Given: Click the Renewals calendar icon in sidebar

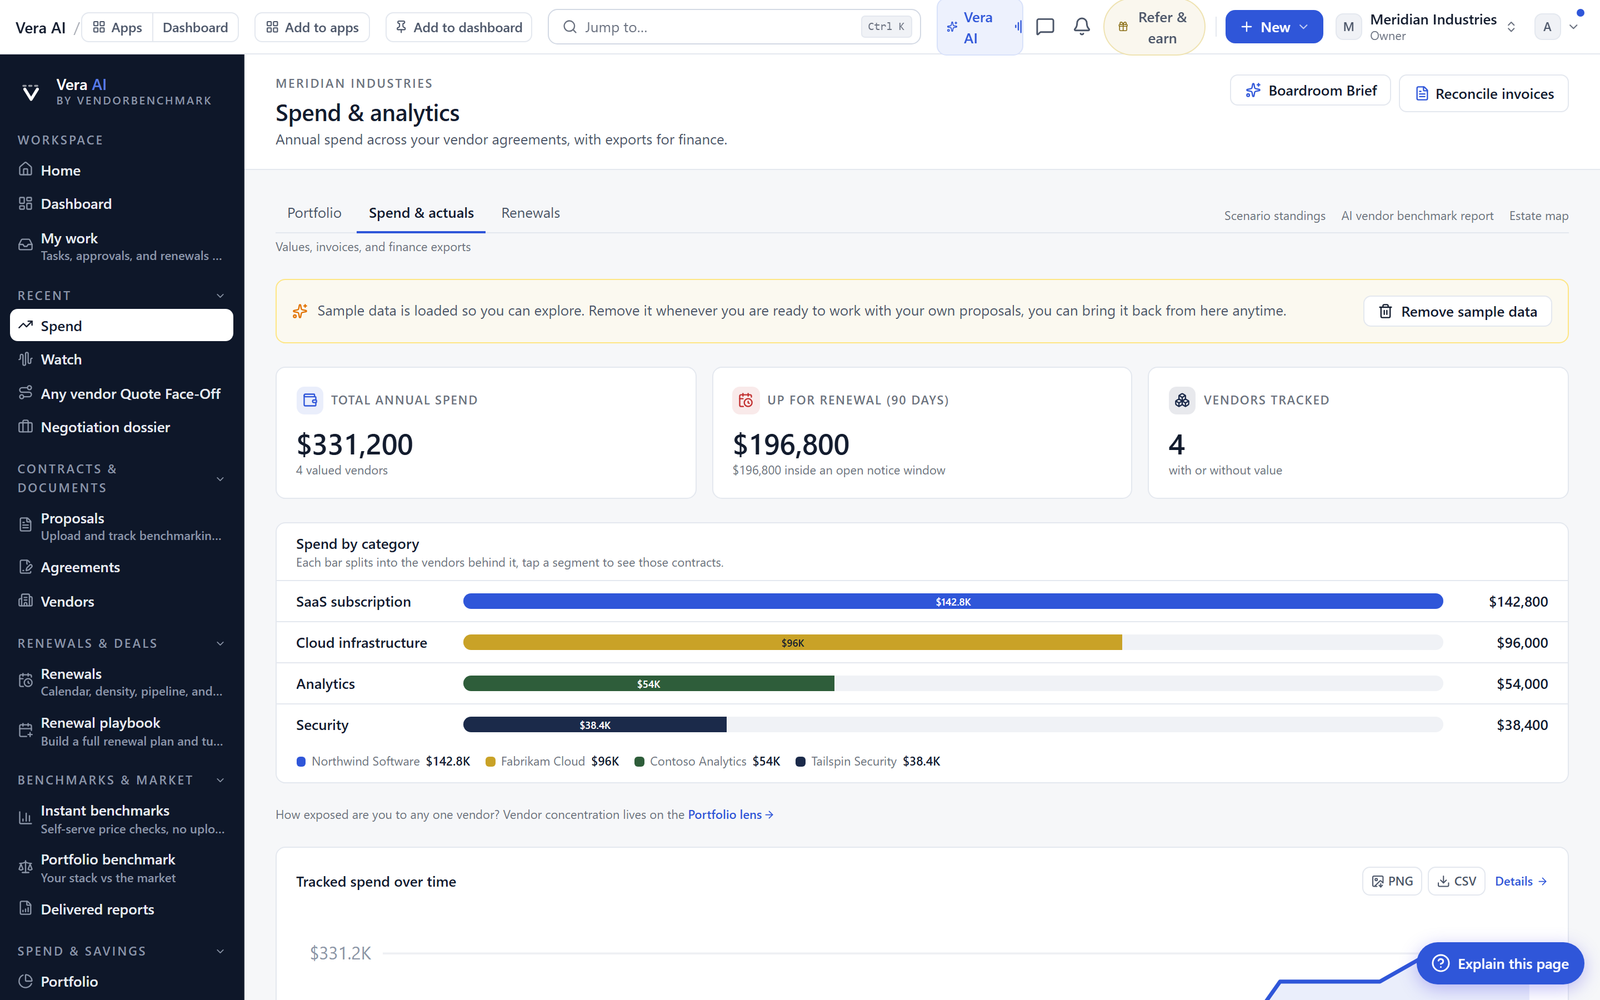Looking at the screenshot, I should coord(26,681).
